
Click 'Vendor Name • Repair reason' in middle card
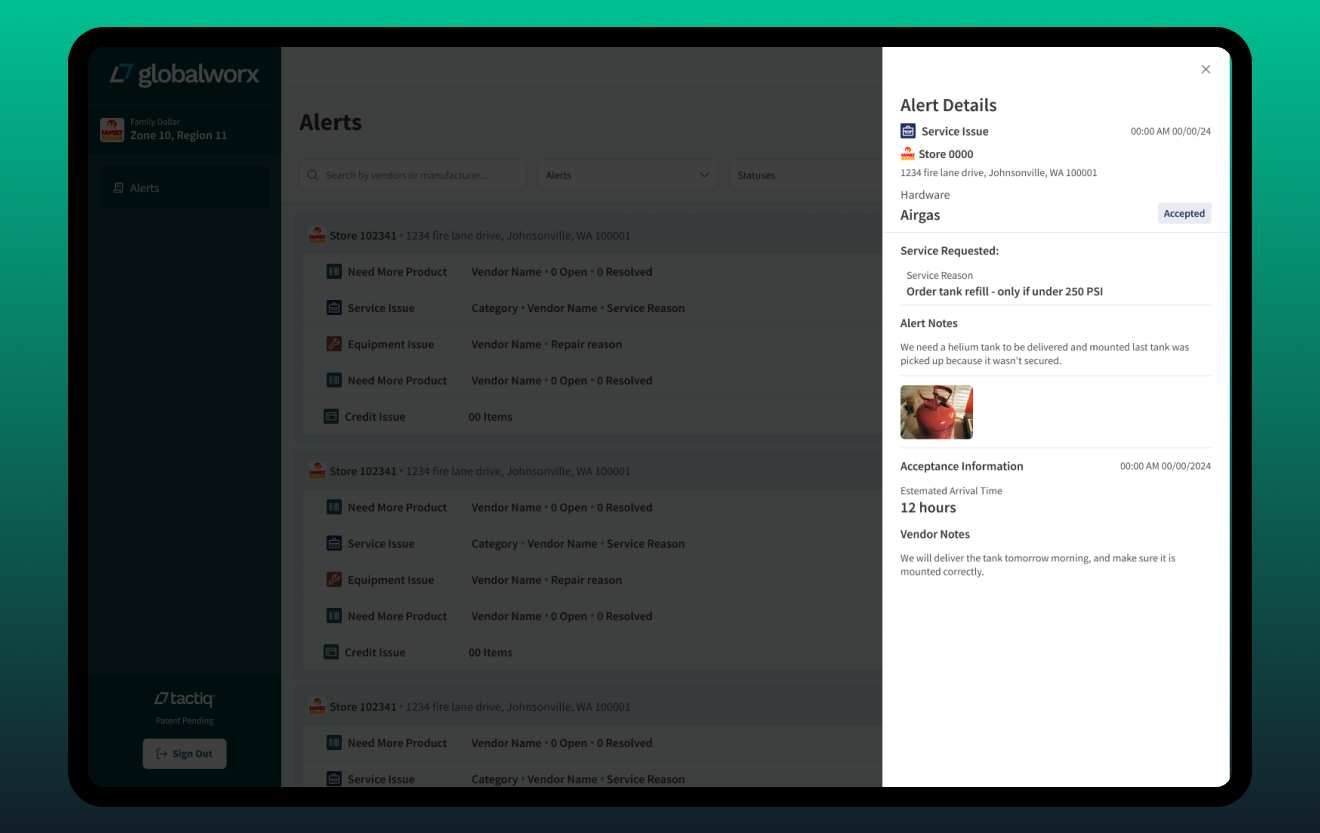tap(546, 580)
